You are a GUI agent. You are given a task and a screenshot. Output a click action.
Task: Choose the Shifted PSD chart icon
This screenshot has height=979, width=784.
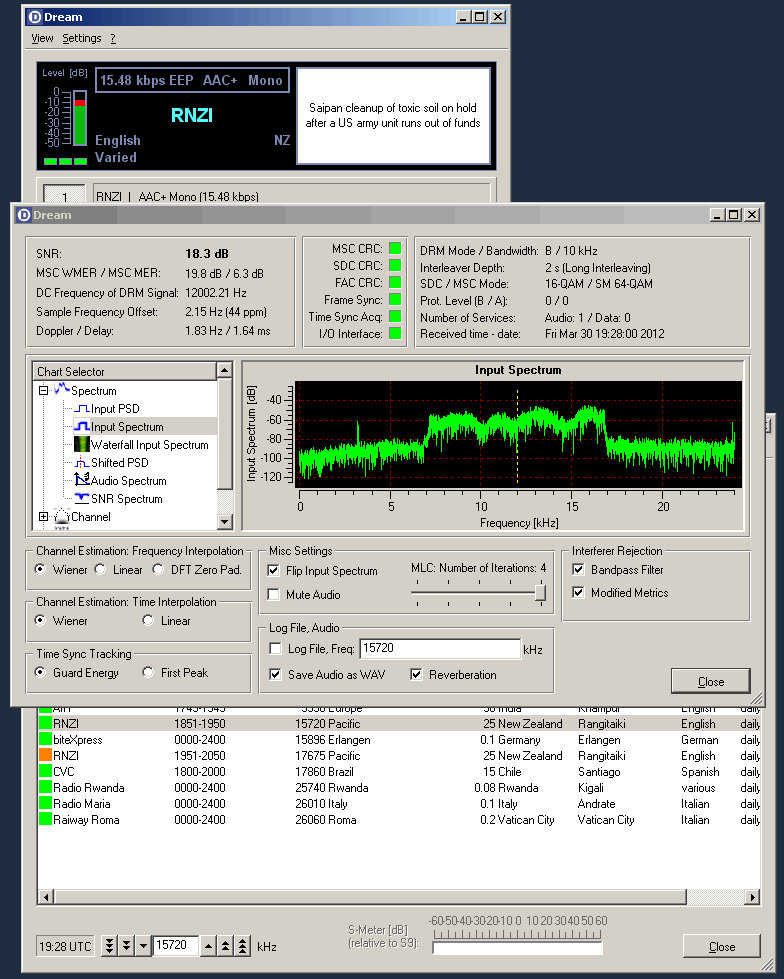coord(82,463)
